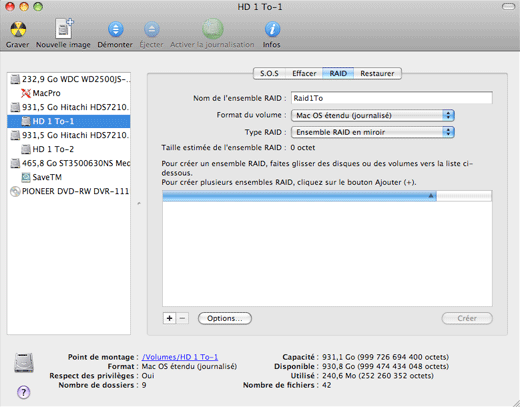
Task: Click the 465,8 Go disk icon
Action: pyautogui.click(x=15, y=163)
